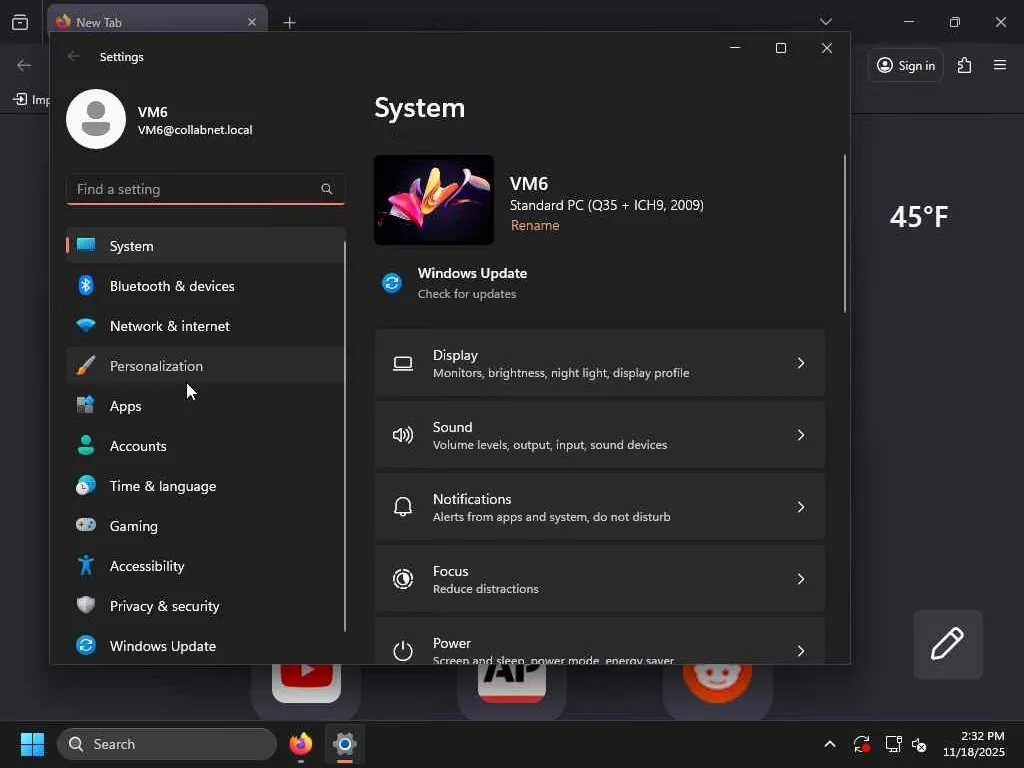The image size is (1024, 768).
Task: Click the taskbar clock showing 2:32 PM
Action: click(x=974, y=744)
